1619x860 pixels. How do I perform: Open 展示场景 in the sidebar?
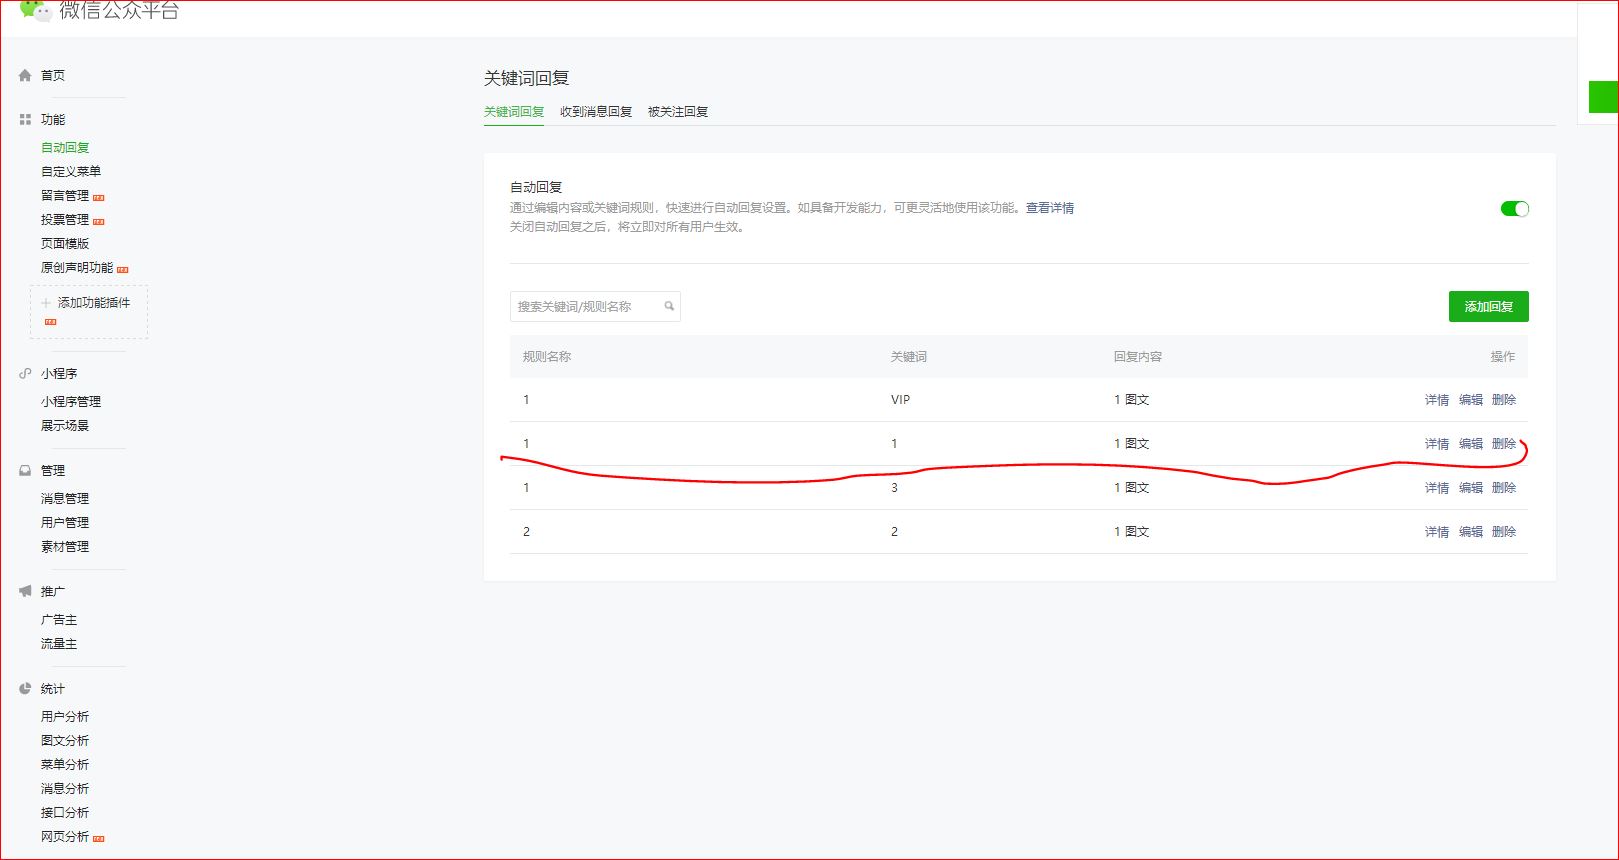tap(65, 426)
